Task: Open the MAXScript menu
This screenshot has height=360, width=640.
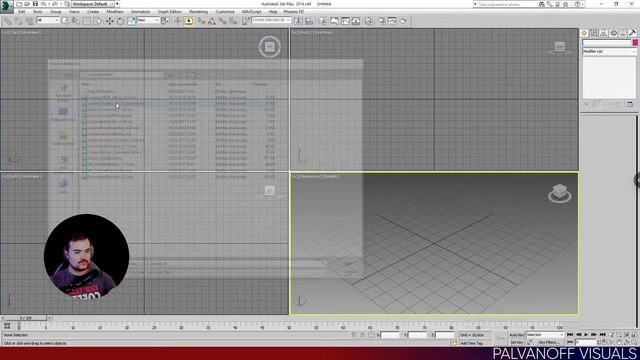Action: pyautogui.click(x=251, y=12)
